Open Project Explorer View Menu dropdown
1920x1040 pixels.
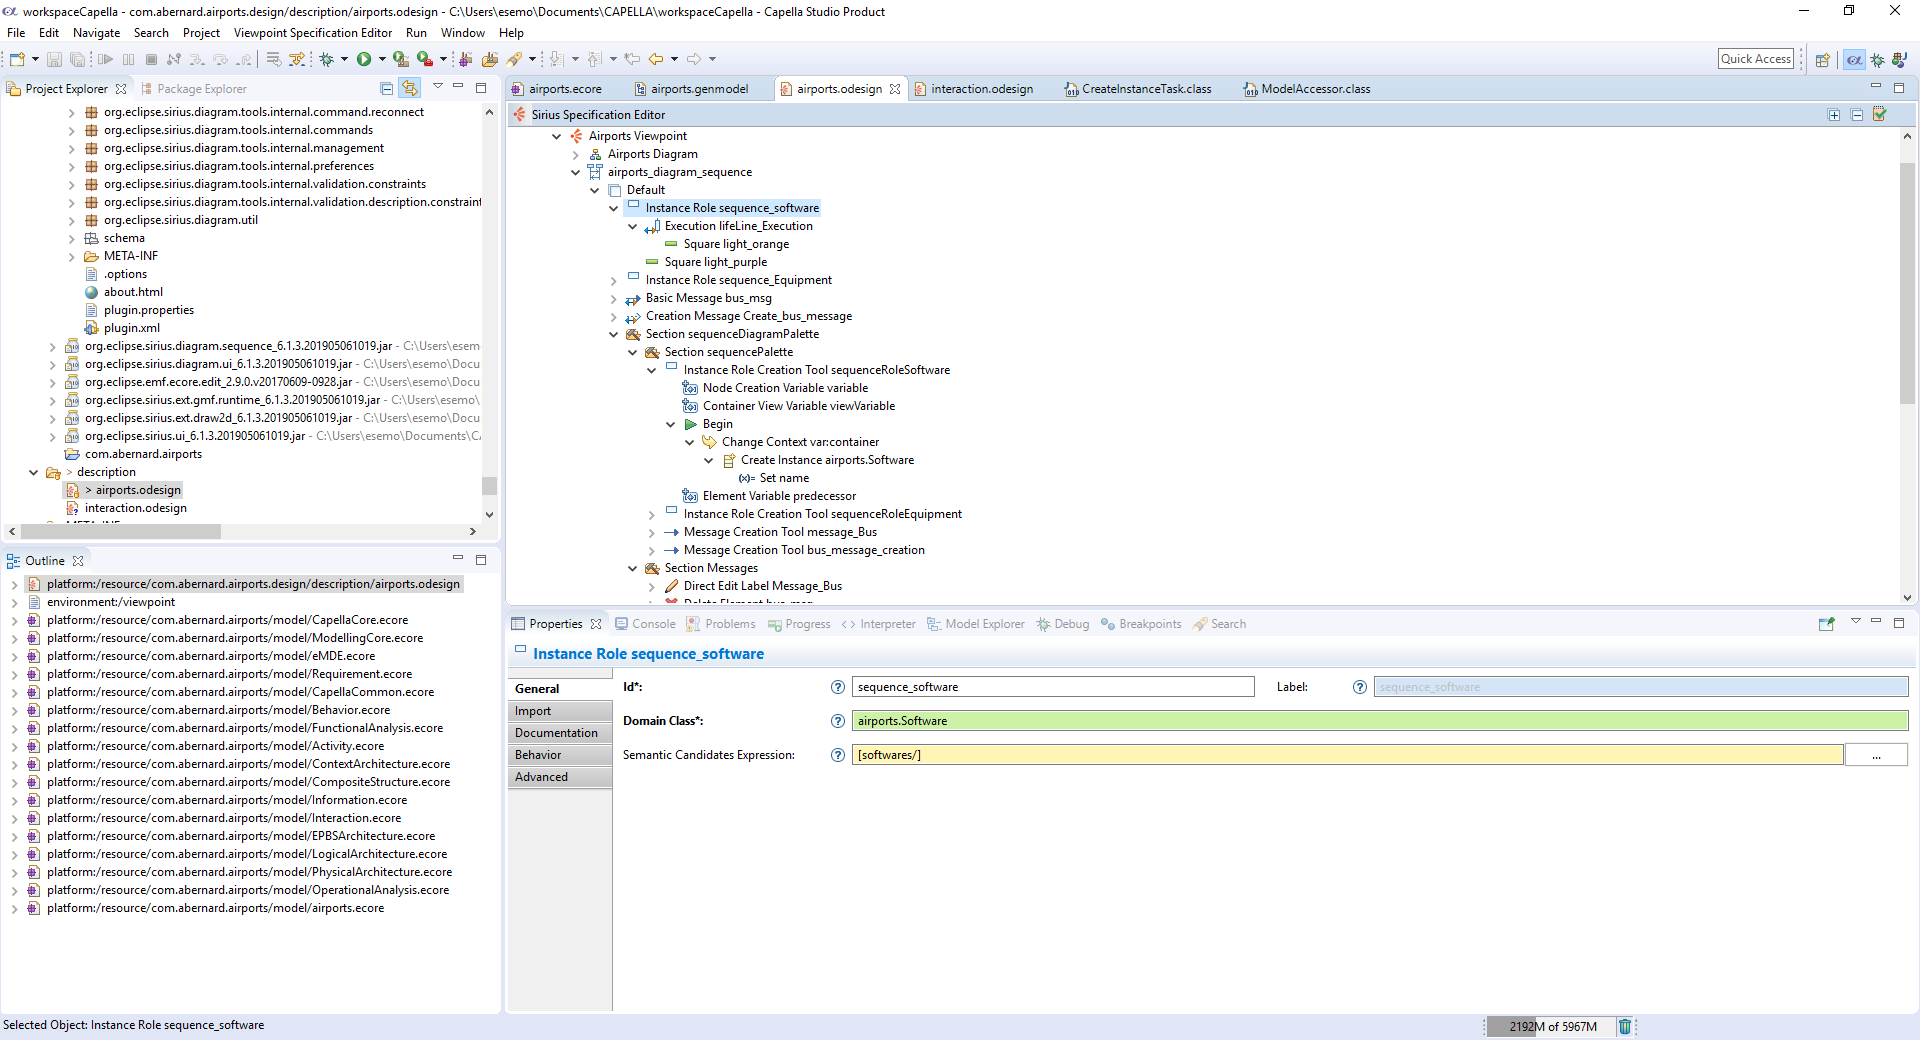coord(437,87)
